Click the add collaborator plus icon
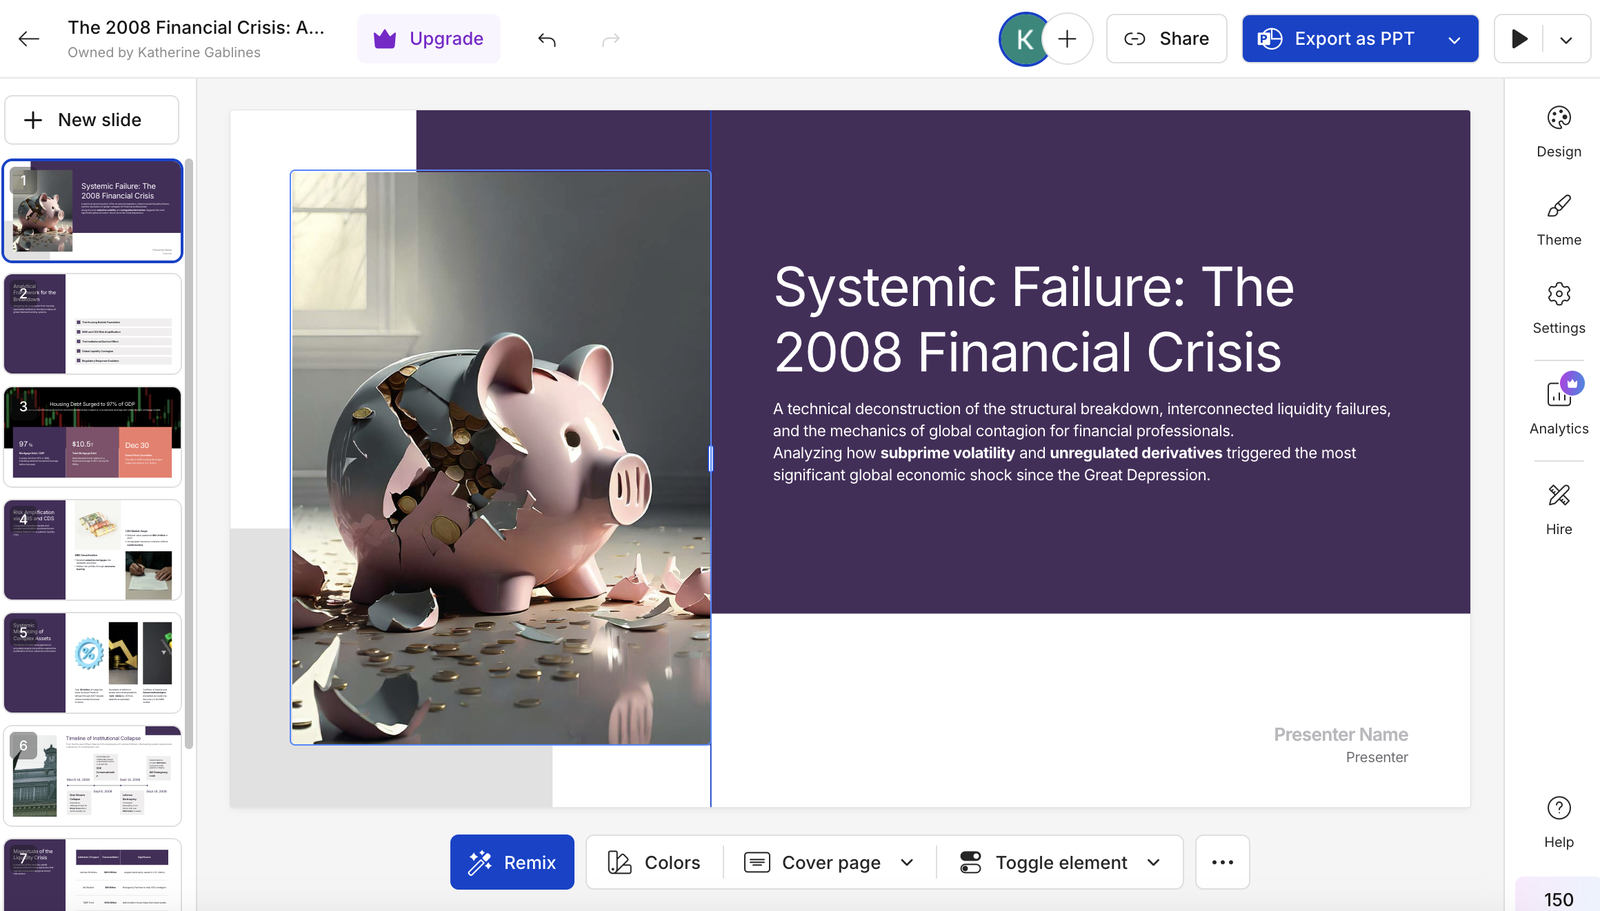This screenshot has width=1600, height=911. pyautogui.click(x=1067, y=39)
